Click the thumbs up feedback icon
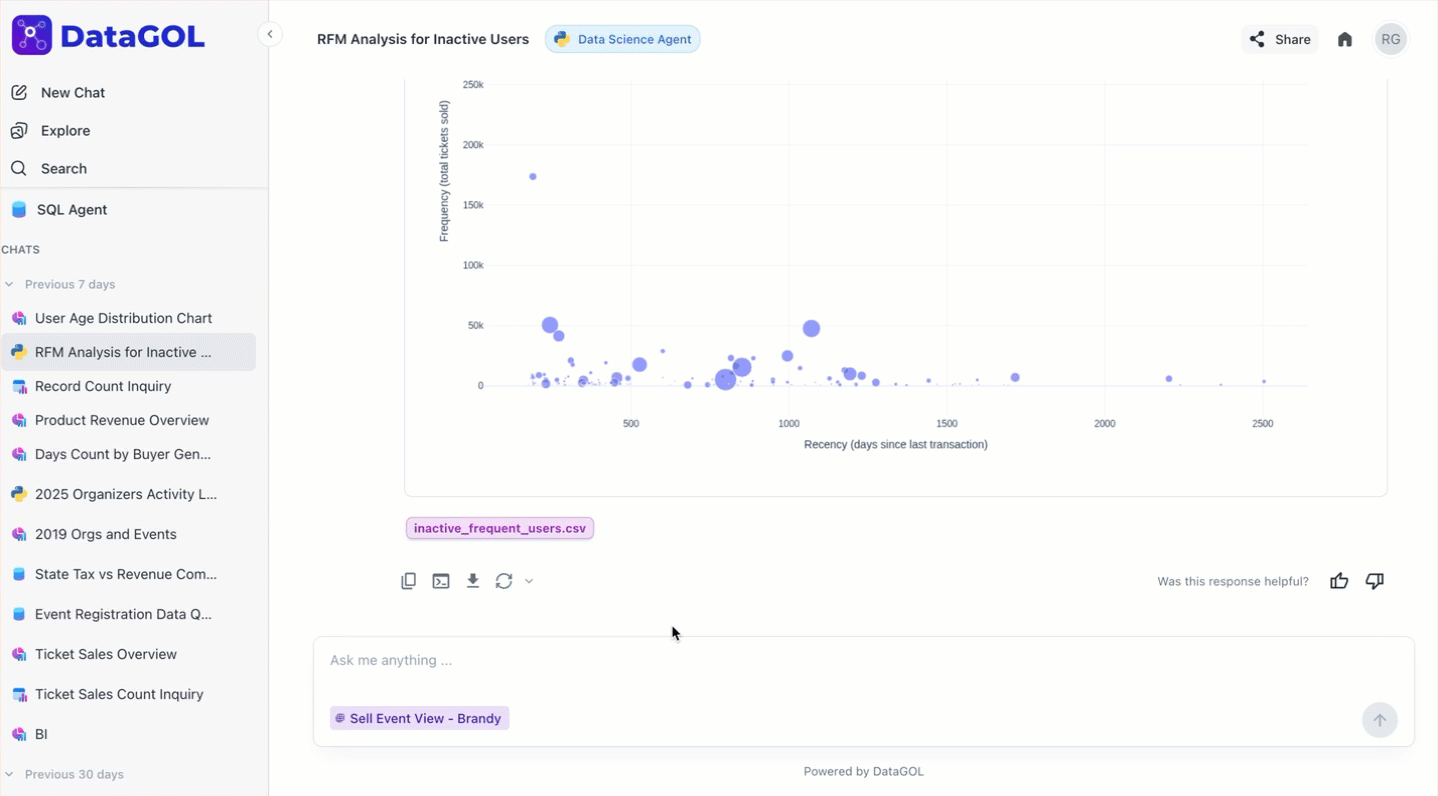This screenshot has width=1438, height=796. [x=1339, y=581]
